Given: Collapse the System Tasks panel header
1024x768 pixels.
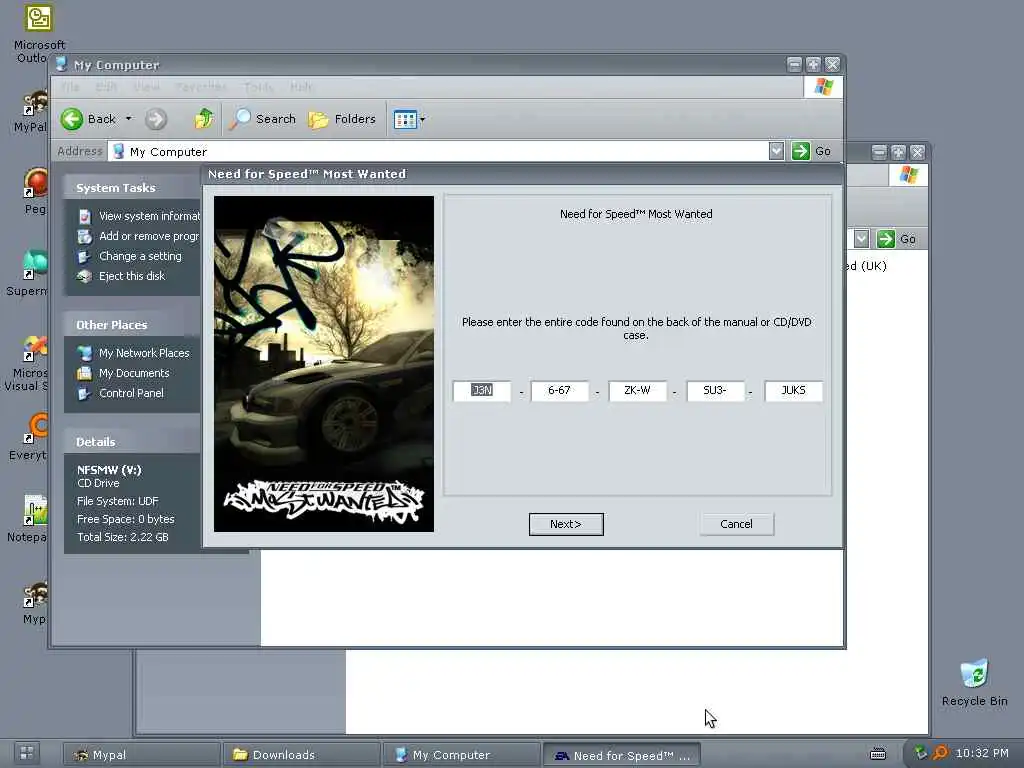Looking at the screenshot, I should click(x=133, y=187).
